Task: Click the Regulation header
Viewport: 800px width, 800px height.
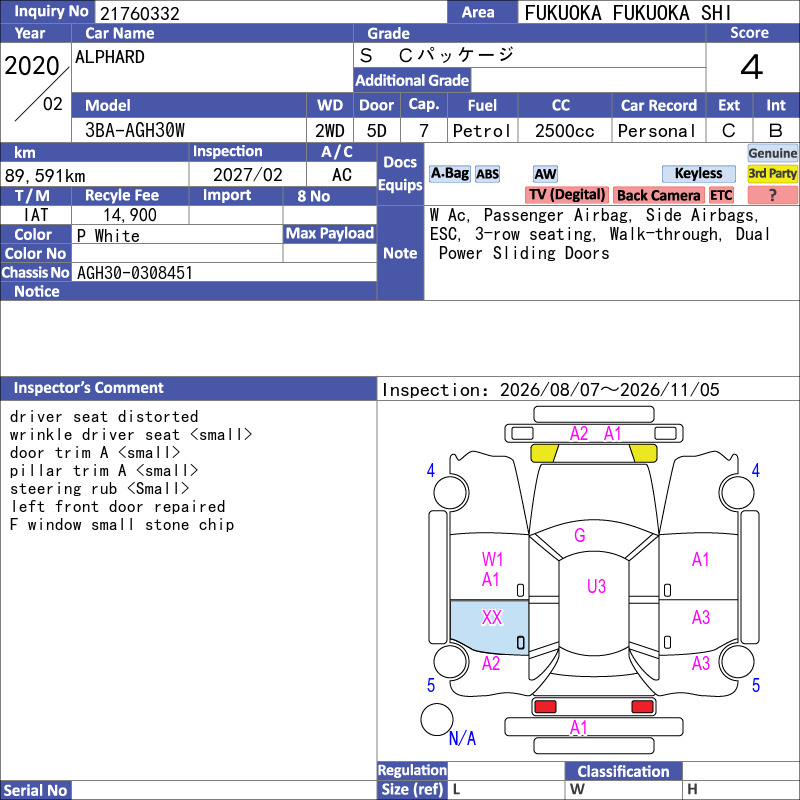Action: [412, 770]
